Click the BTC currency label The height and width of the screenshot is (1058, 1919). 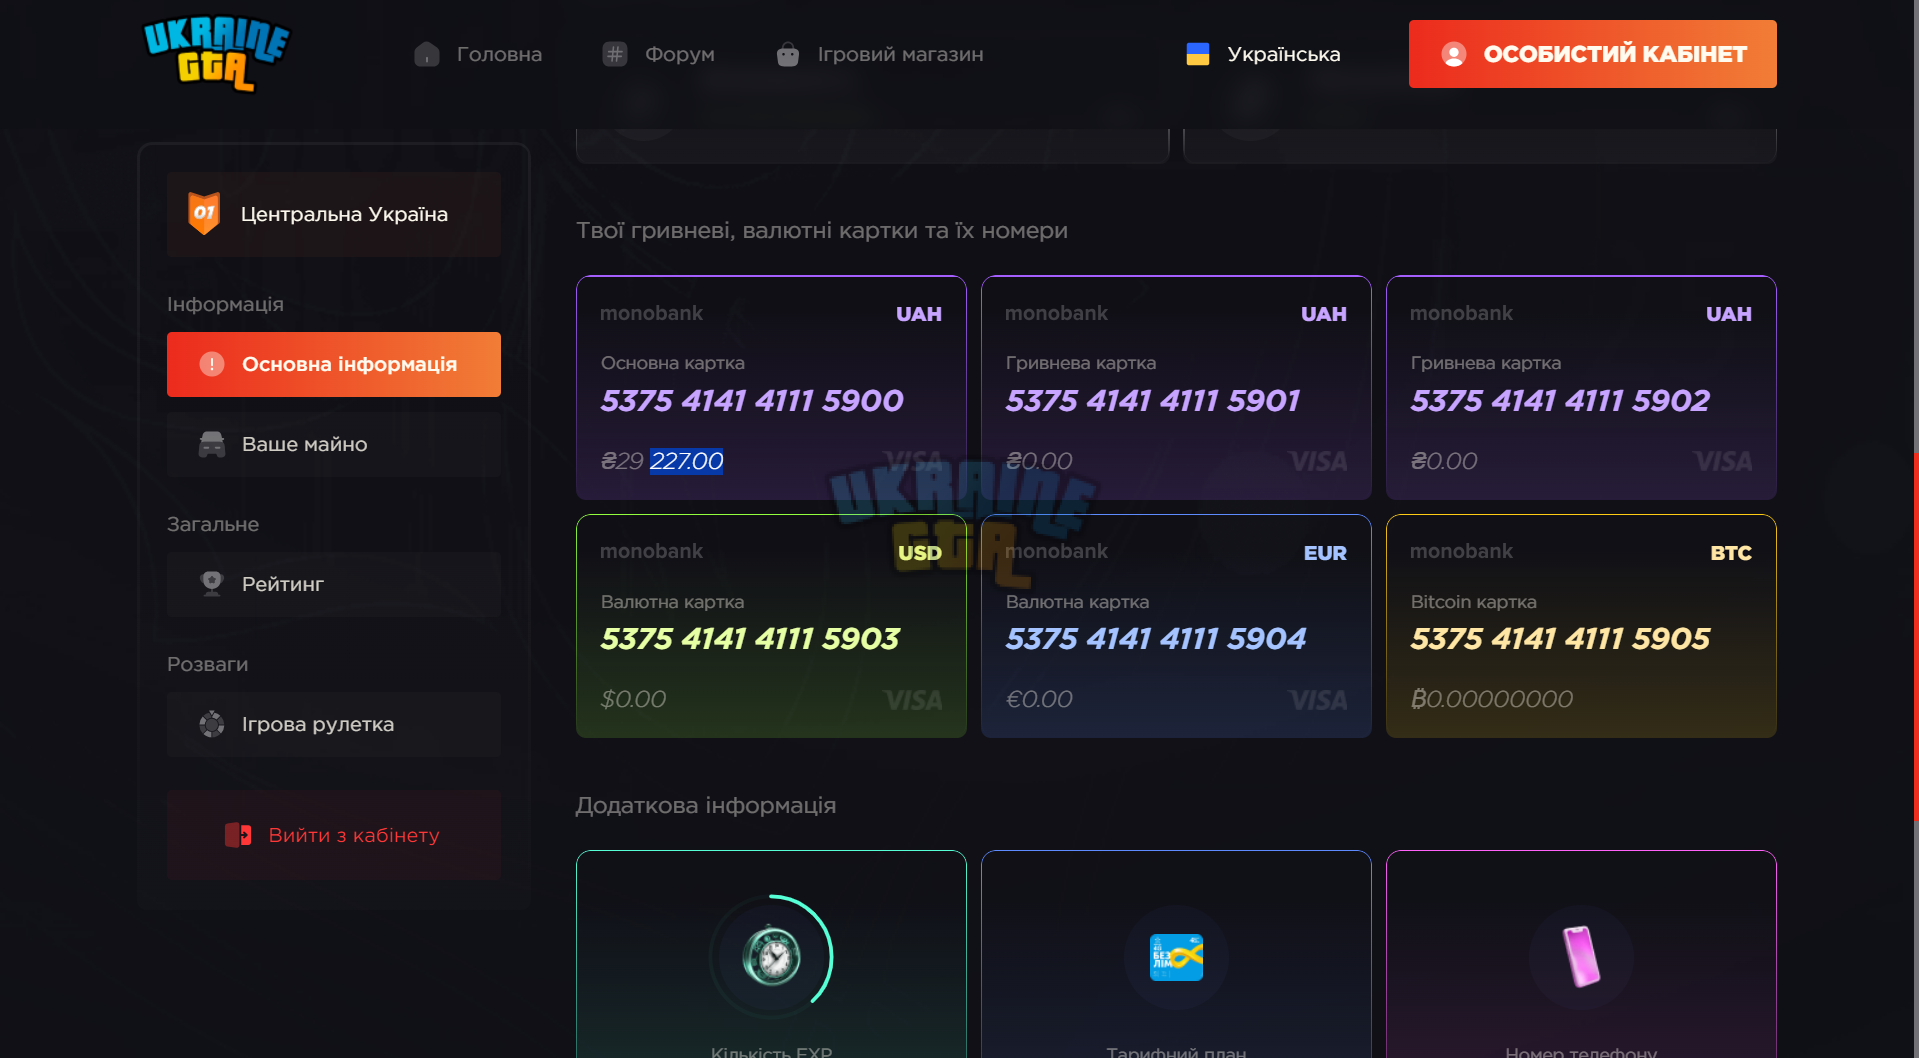pyautogui.click(x=1731, y=553)
